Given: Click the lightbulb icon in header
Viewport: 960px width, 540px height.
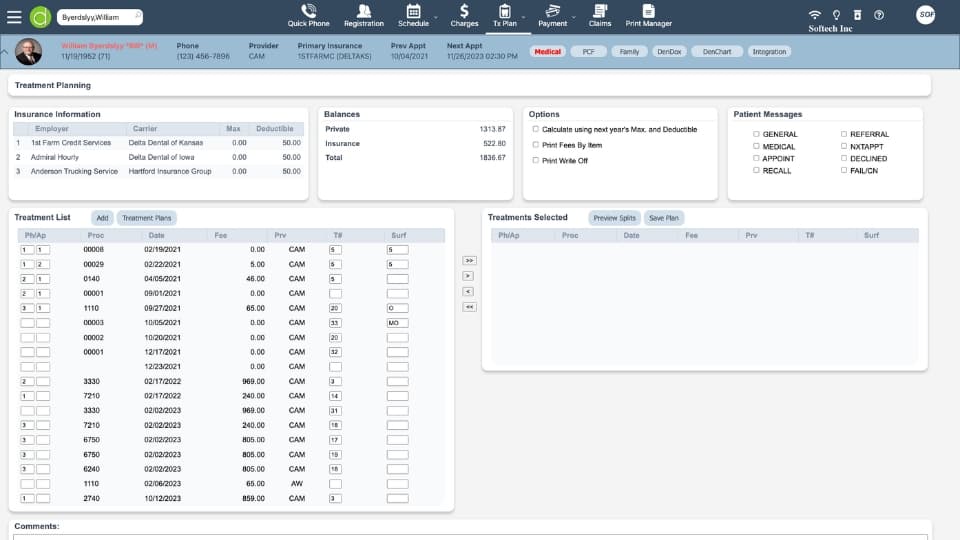Looking at the screenshot, I should tap(835, 15).
